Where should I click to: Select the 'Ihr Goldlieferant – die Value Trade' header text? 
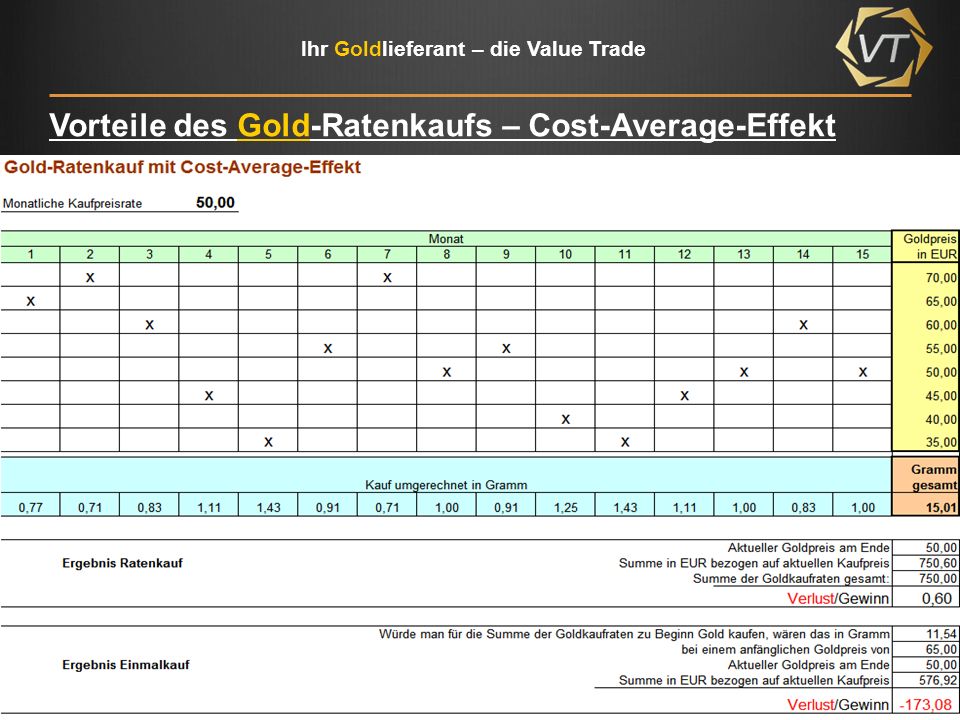click(x=473, y=49)
